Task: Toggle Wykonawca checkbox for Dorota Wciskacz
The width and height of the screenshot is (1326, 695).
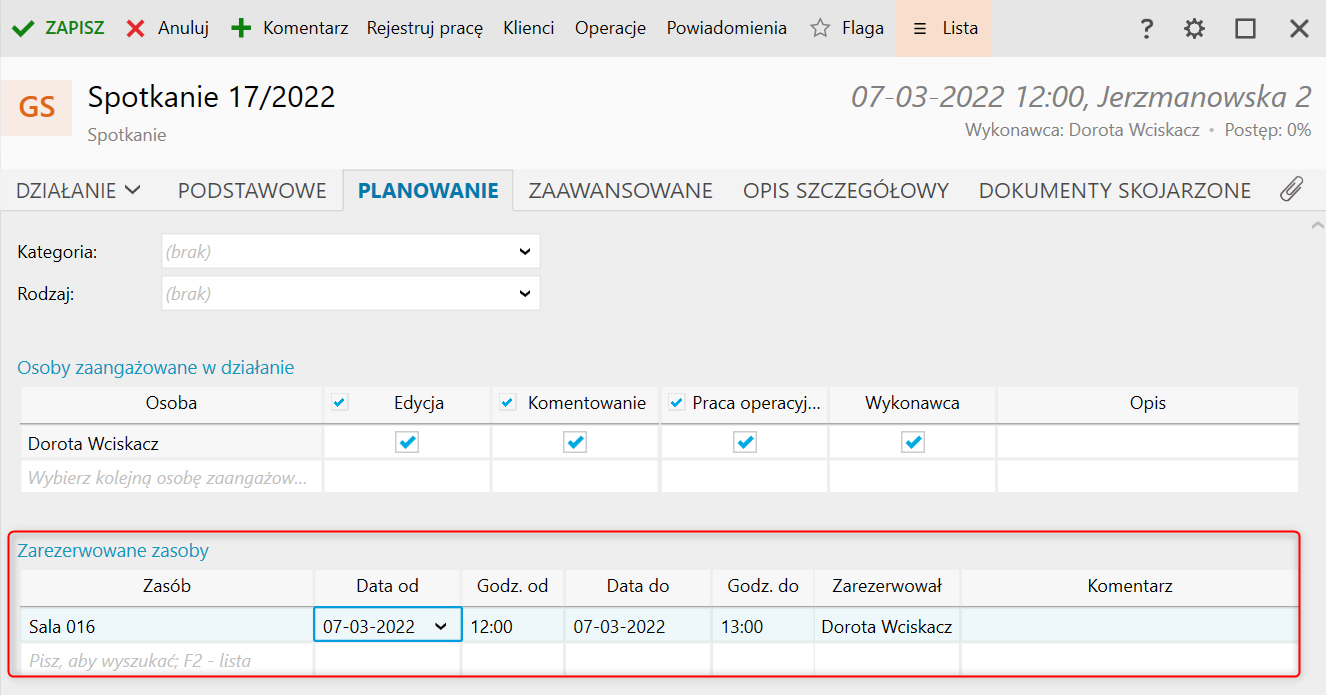Action: pos(913,442)
